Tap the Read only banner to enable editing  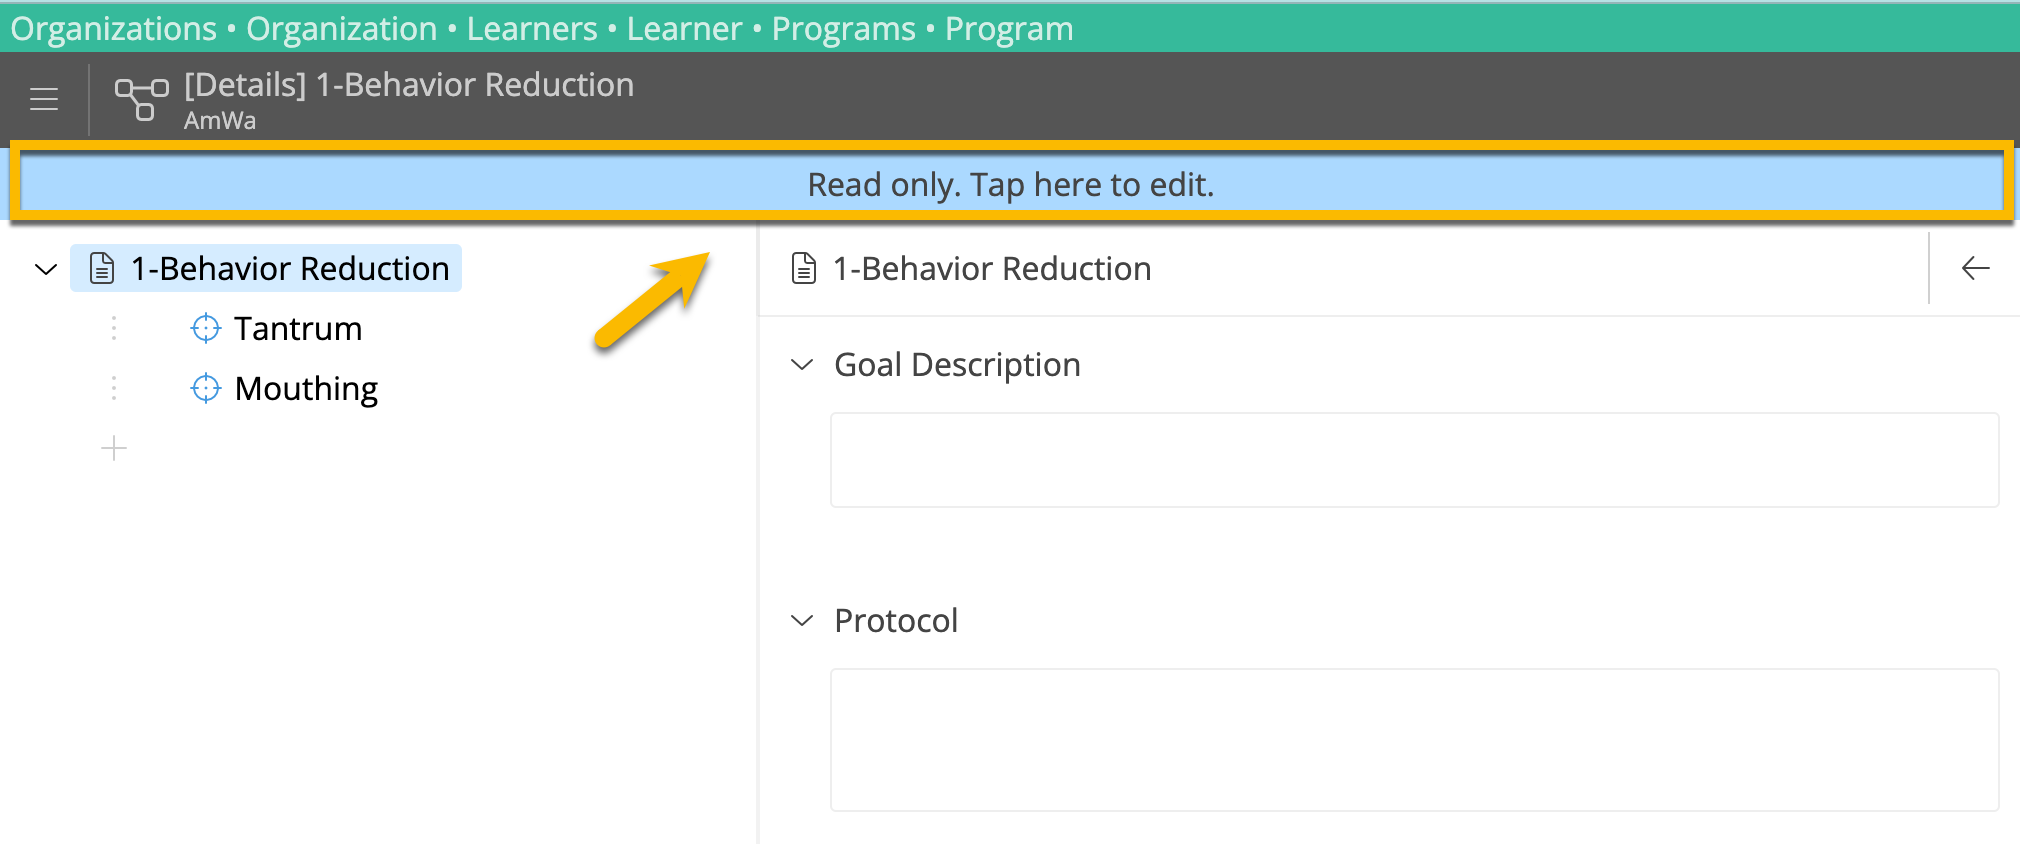point(1010,184)
